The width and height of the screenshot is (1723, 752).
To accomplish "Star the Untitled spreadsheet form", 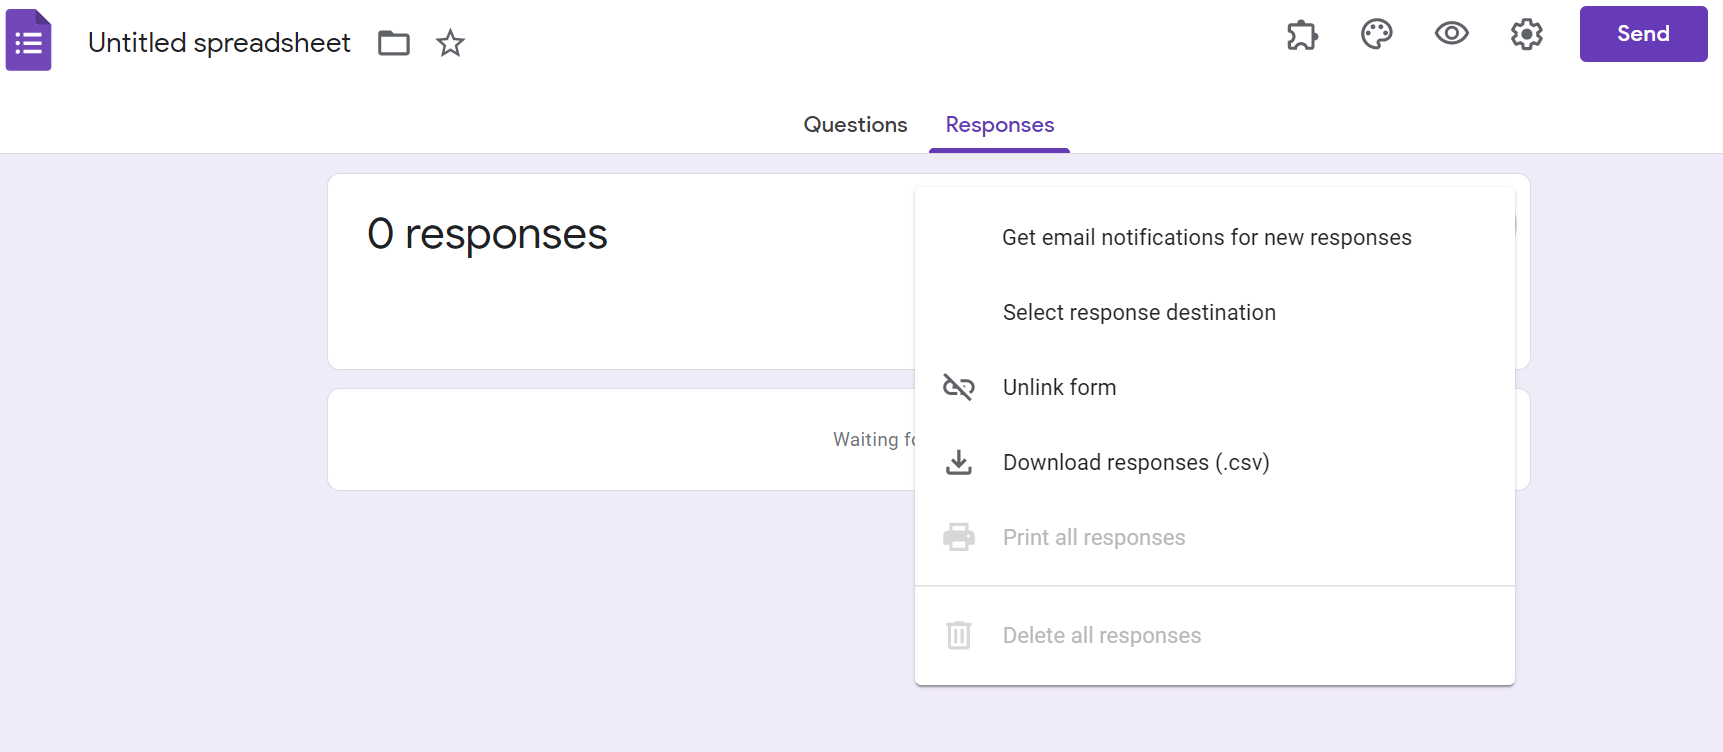I will 450,43.
